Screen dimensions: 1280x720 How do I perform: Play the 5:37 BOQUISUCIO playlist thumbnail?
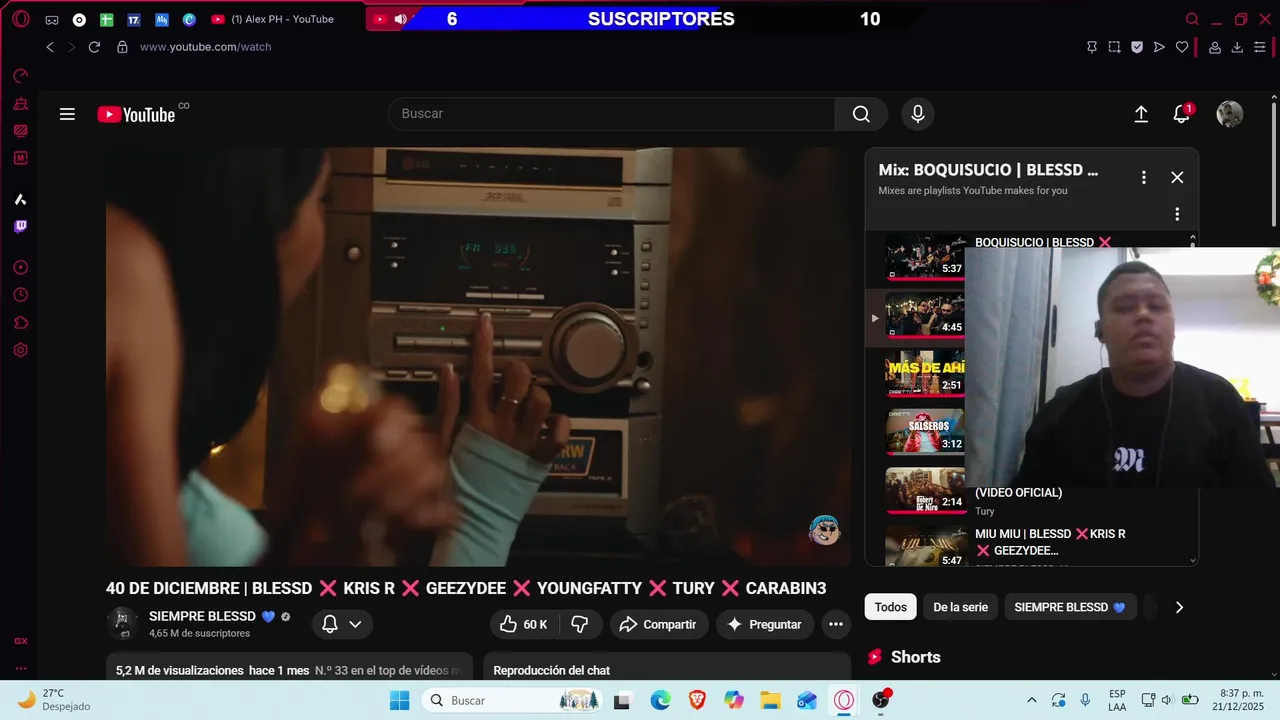(925, 258)
